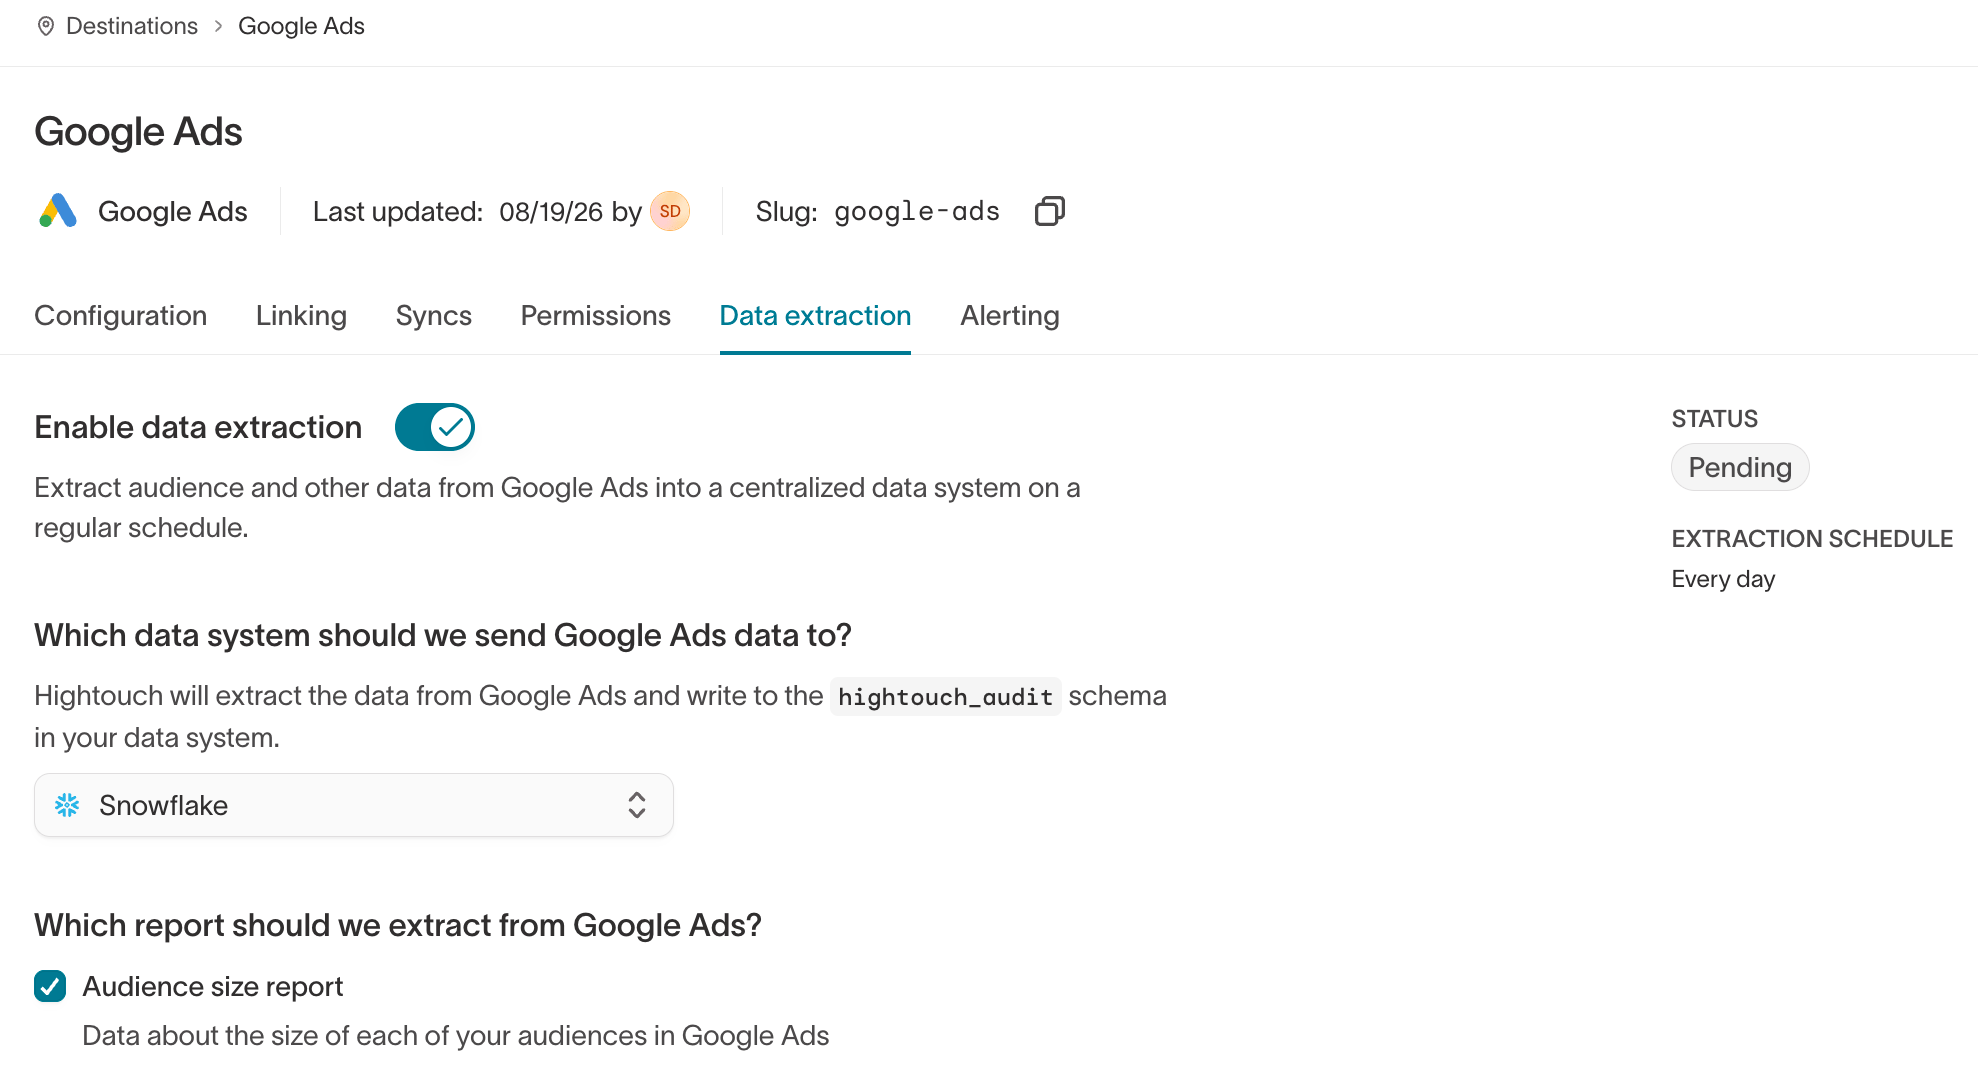The height and width of the screenshot is (1080, 1978).
Task: Click the hightouch_audit schema code label
Action: pyautogui.click(x=945, y=696)
